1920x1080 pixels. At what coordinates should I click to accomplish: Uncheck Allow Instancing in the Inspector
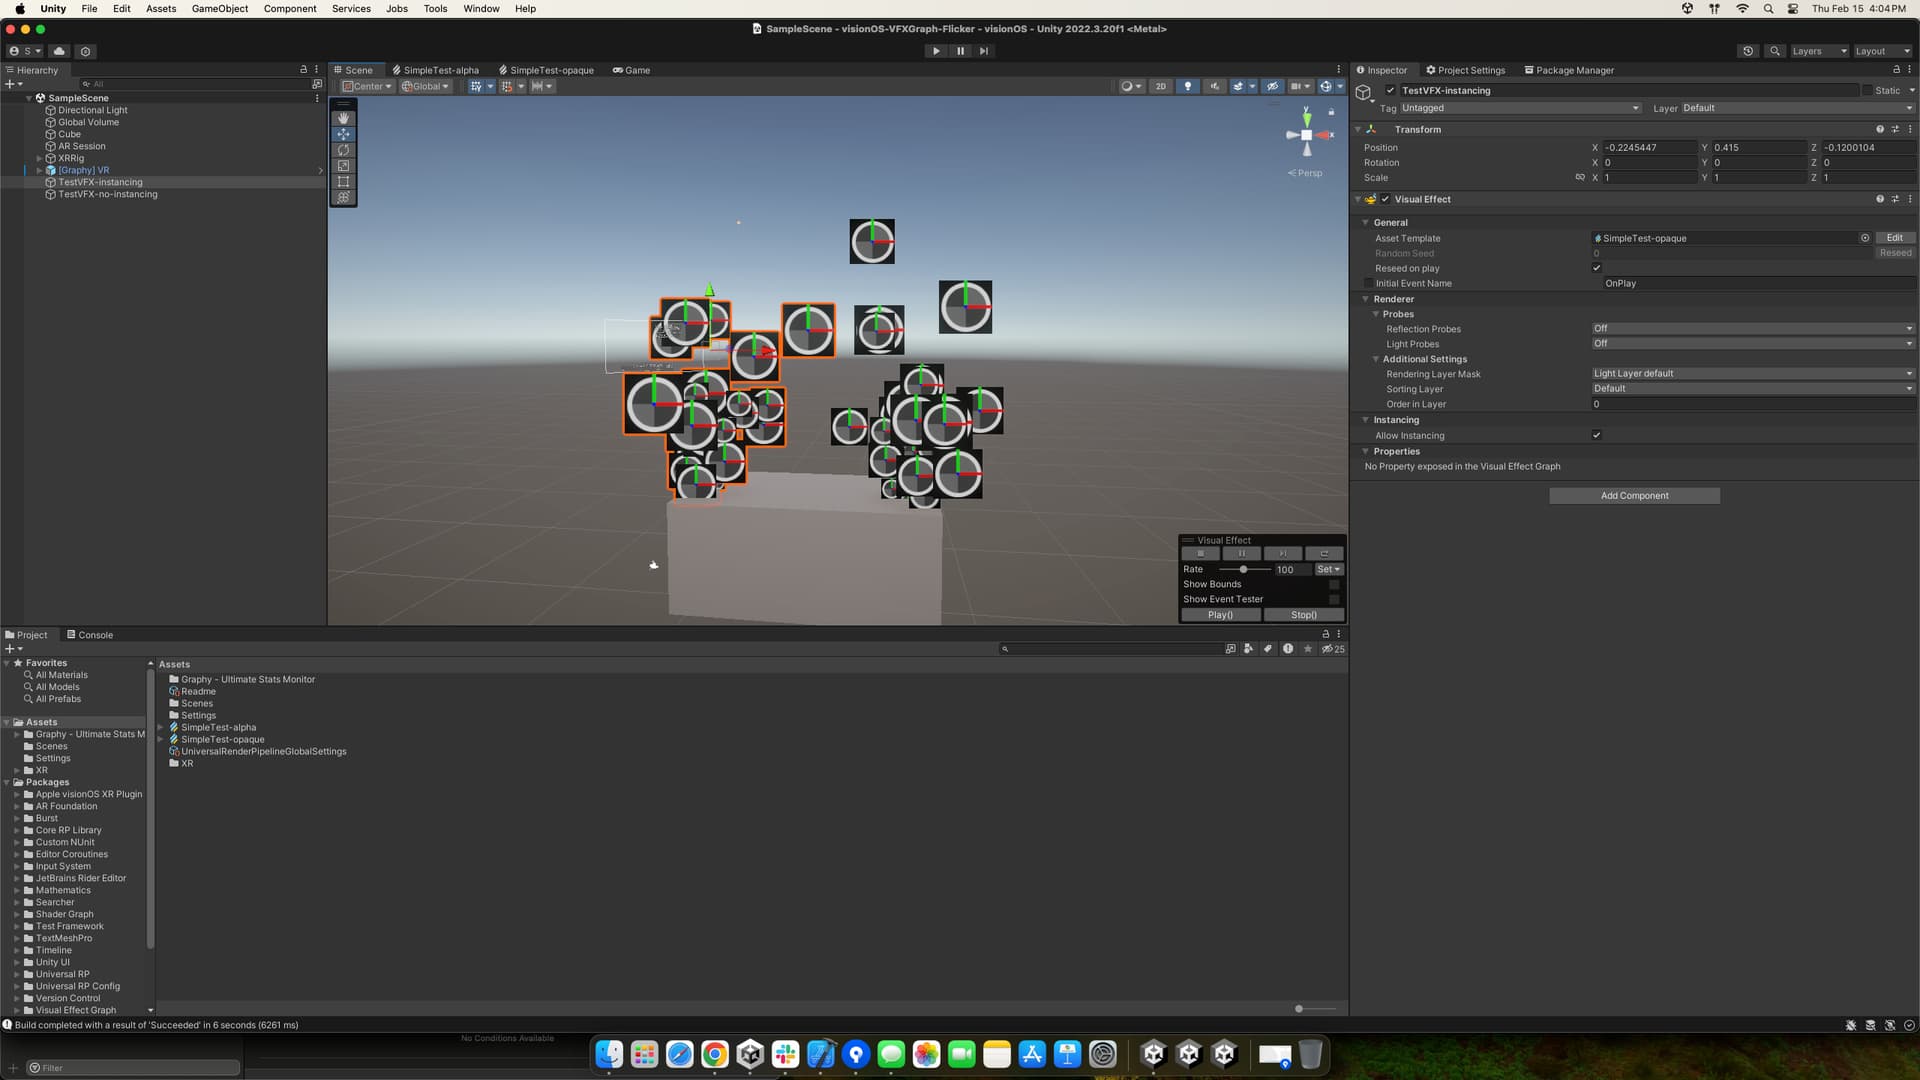[x=1597, y=435]
